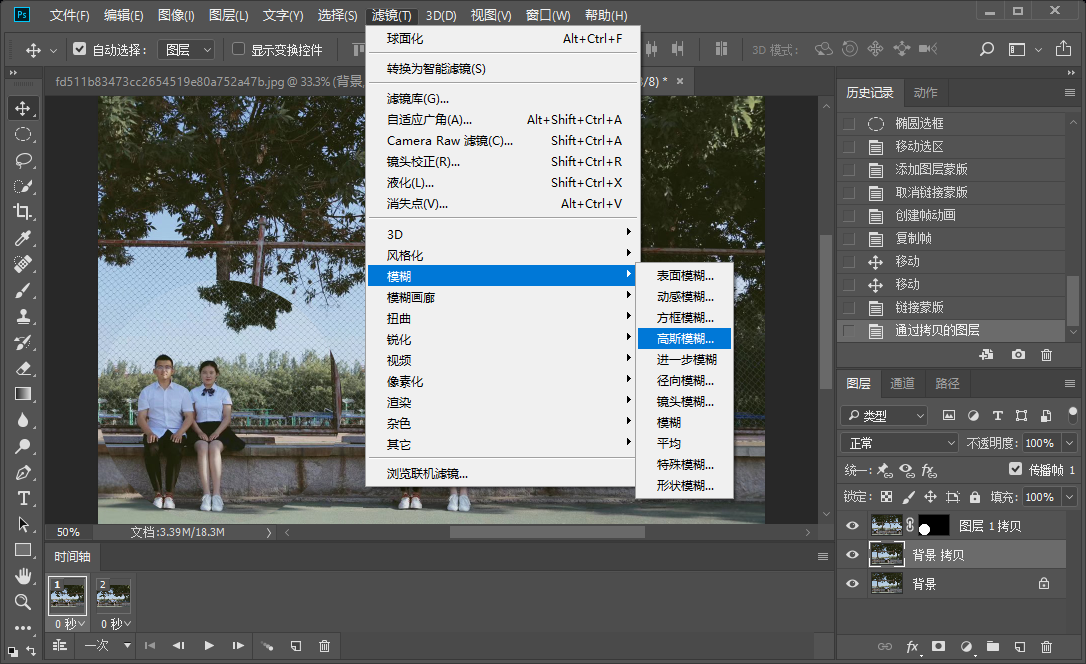Go to the first frame

coord(150,645)
